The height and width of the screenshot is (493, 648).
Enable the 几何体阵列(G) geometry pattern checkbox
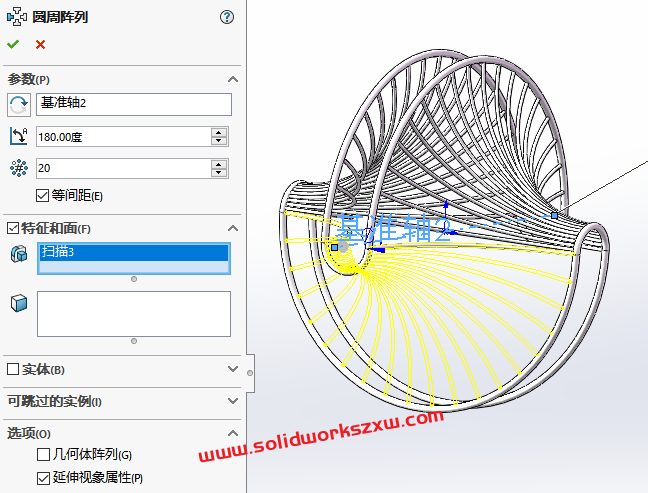tap(43, 455)
